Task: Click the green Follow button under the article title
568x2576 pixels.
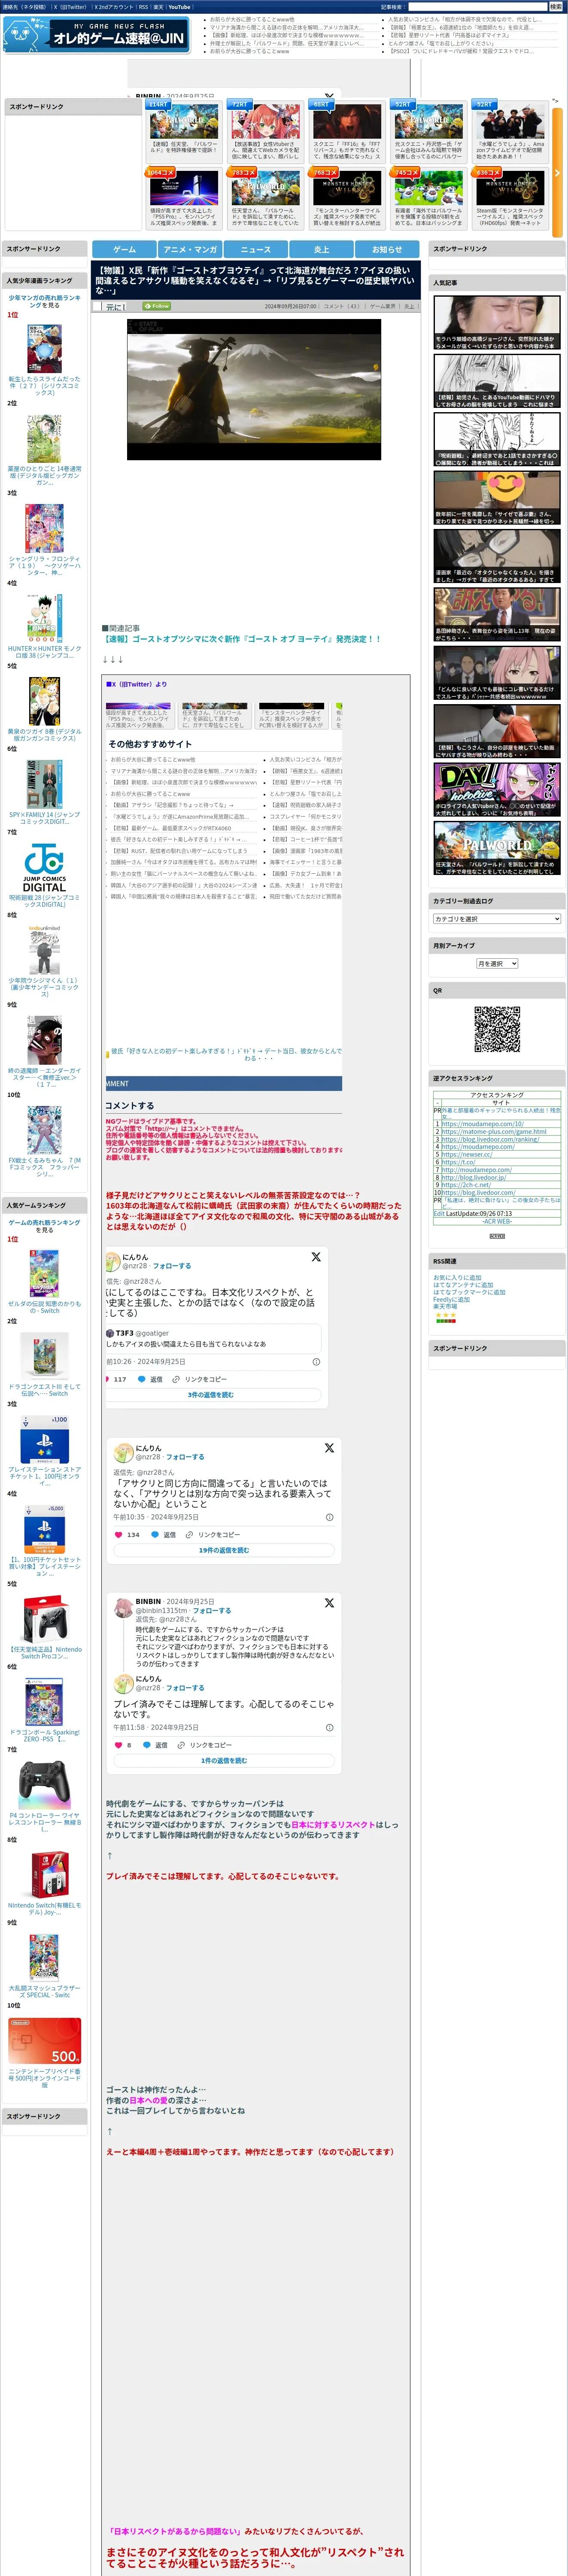Action: point(157,306)
